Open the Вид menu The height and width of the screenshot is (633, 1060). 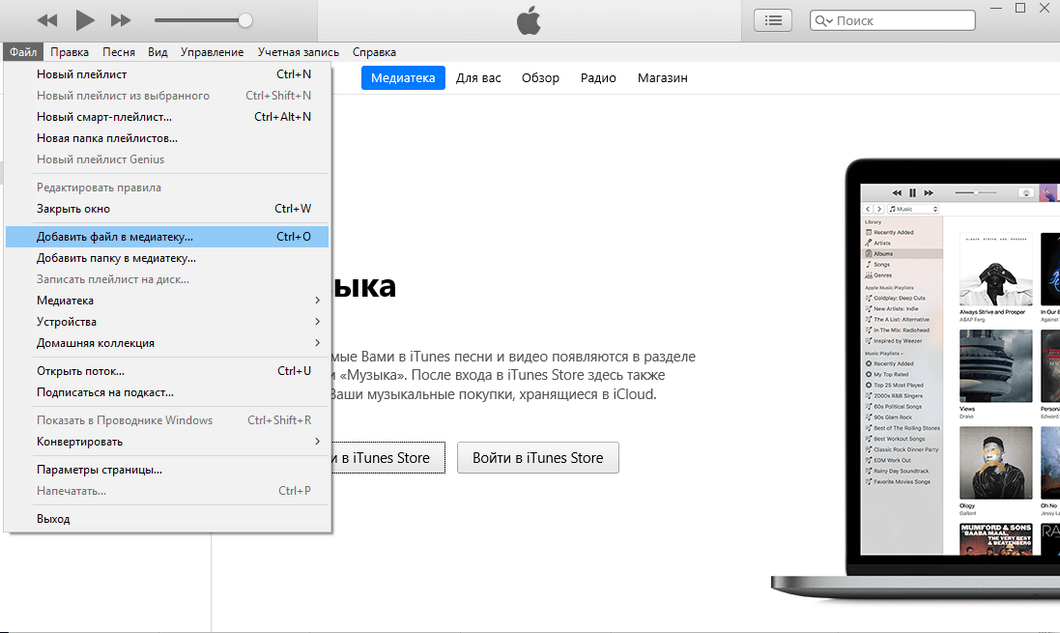tap(158, 52)
